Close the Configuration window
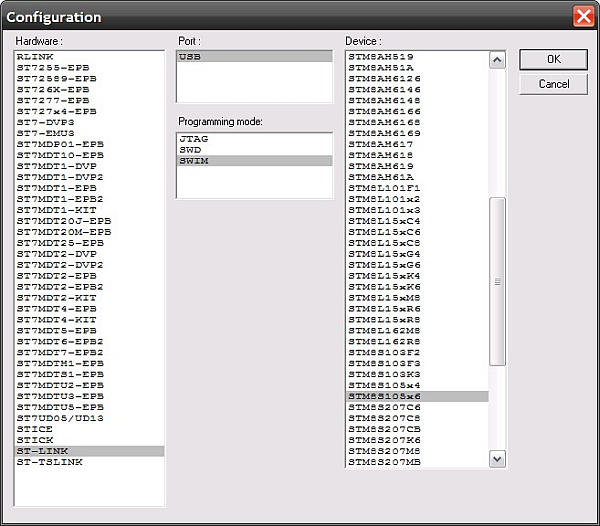This screenshot has width=600, height=526. pos(583,17)
